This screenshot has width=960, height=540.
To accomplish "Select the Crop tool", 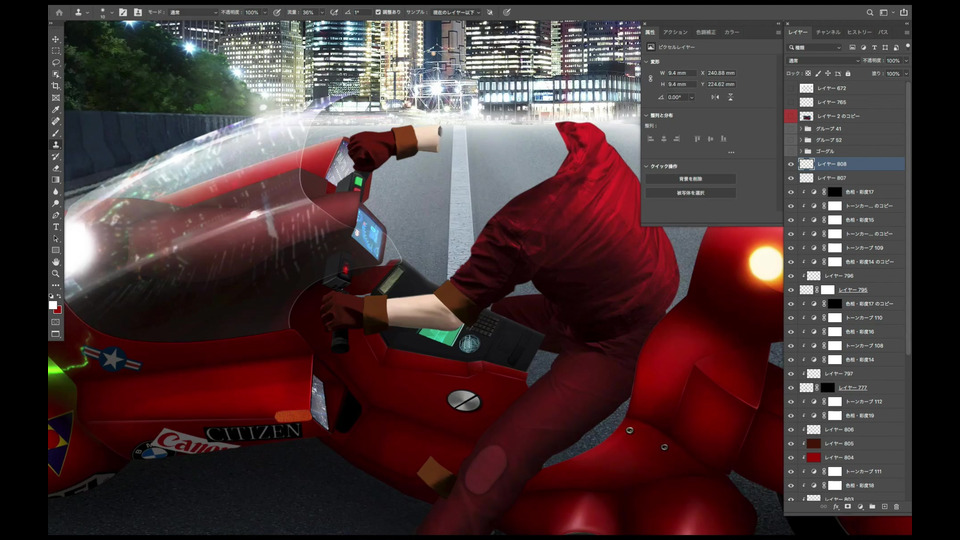I will coord(56,86).
